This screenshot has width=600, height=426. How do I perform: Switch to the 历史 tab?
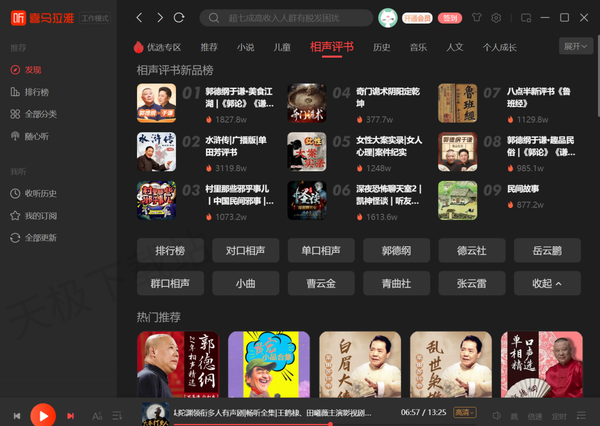click(x=382, y=47)
